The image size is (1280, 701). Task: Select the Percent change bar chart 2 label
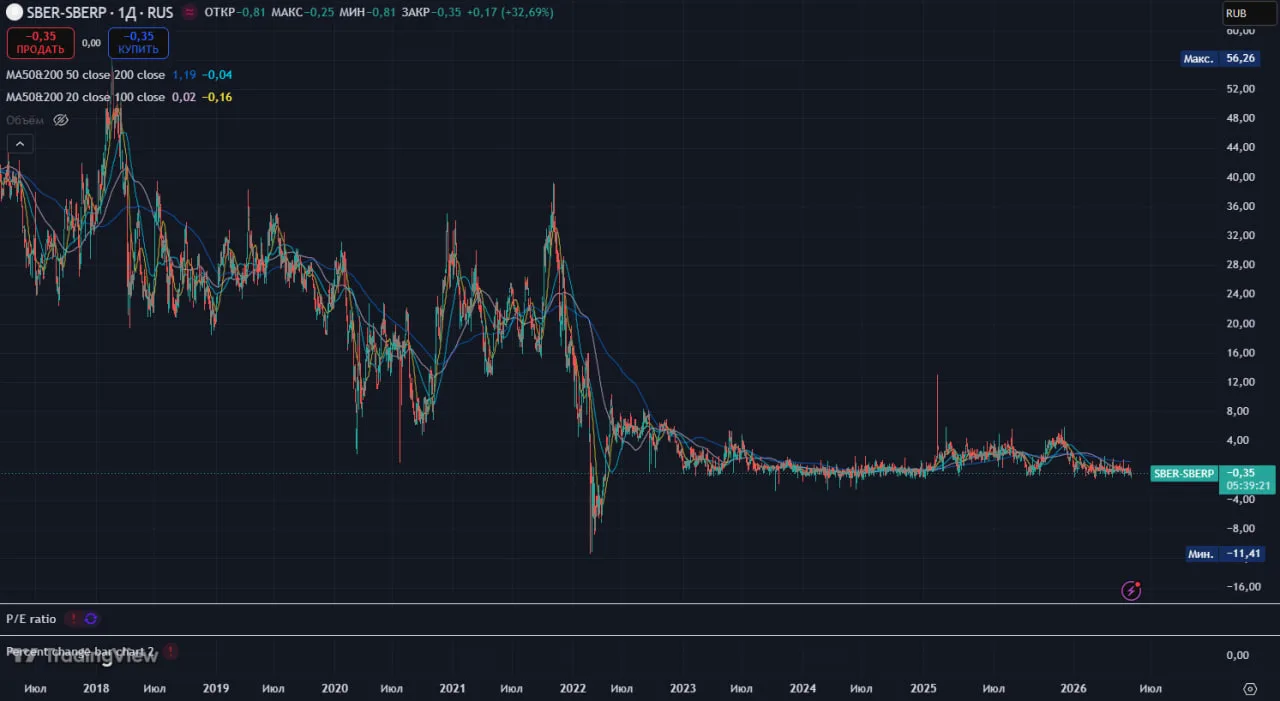click(x=80, y=652)
